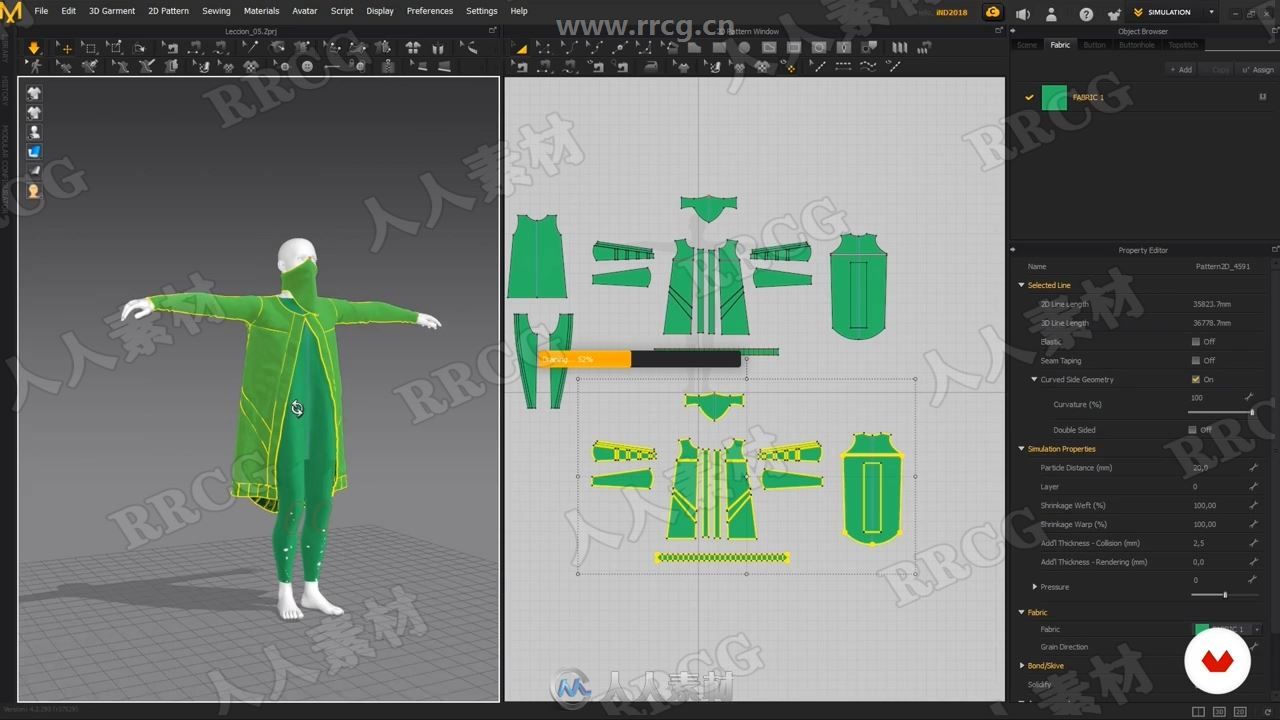The width and height of the screenshot is (1280, 720).
Task: Choose the Internal Circle tool
Action: [x=818, y=48]
